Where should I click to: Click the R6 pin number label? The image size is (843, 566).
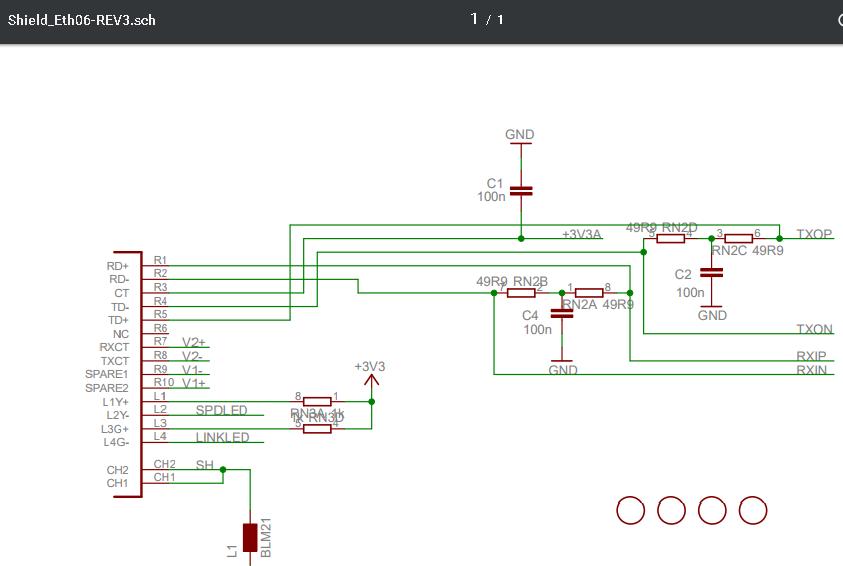pyautogui.click(x=160, y=328)
